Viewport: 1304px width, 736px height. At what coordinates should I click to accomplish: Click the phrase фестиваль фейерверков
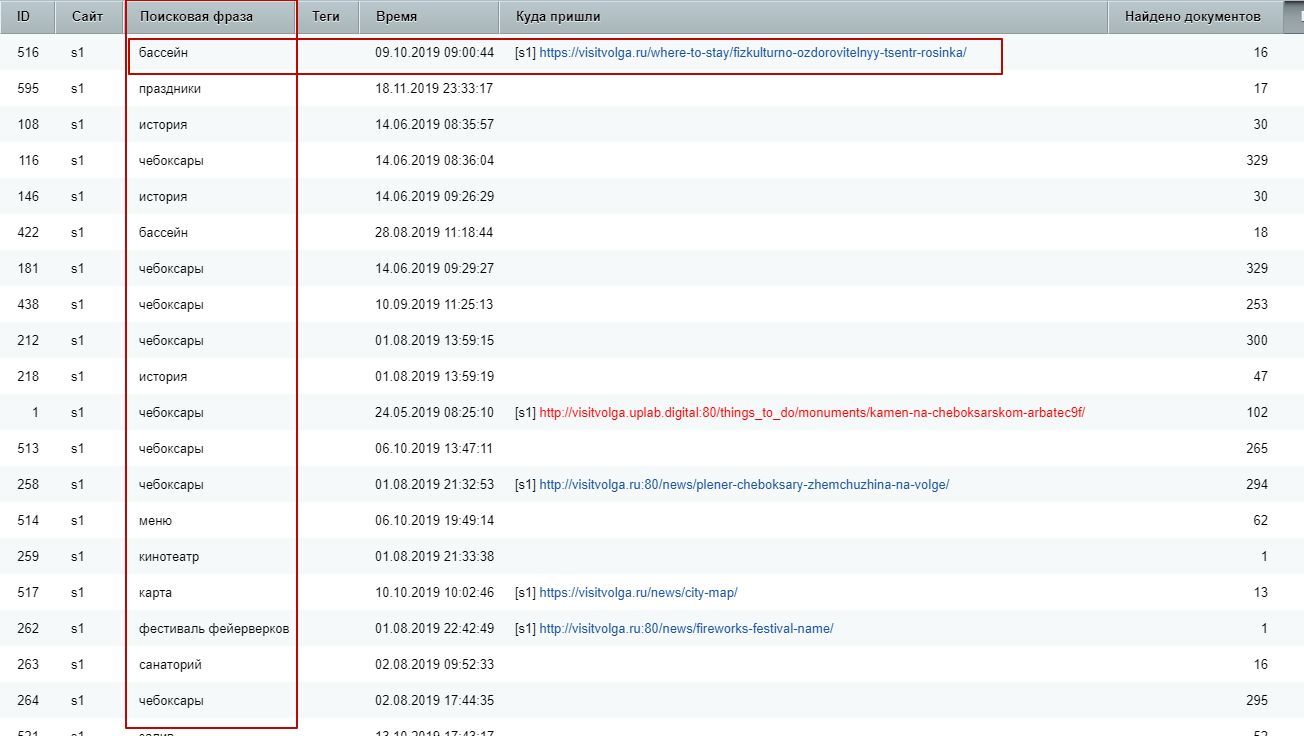click(214, 629)
